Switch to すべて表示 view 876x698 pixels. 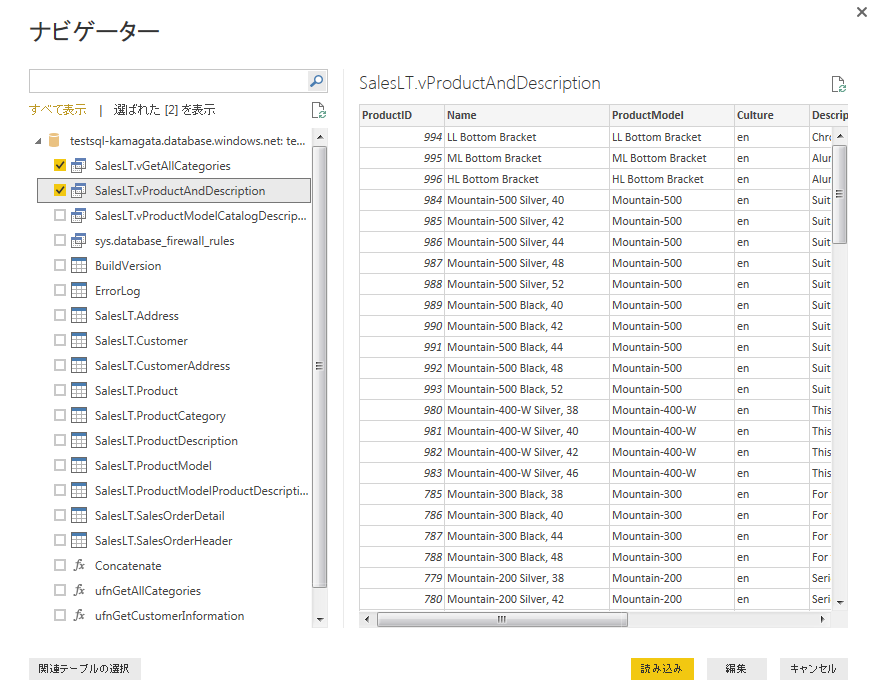[57, 110]
